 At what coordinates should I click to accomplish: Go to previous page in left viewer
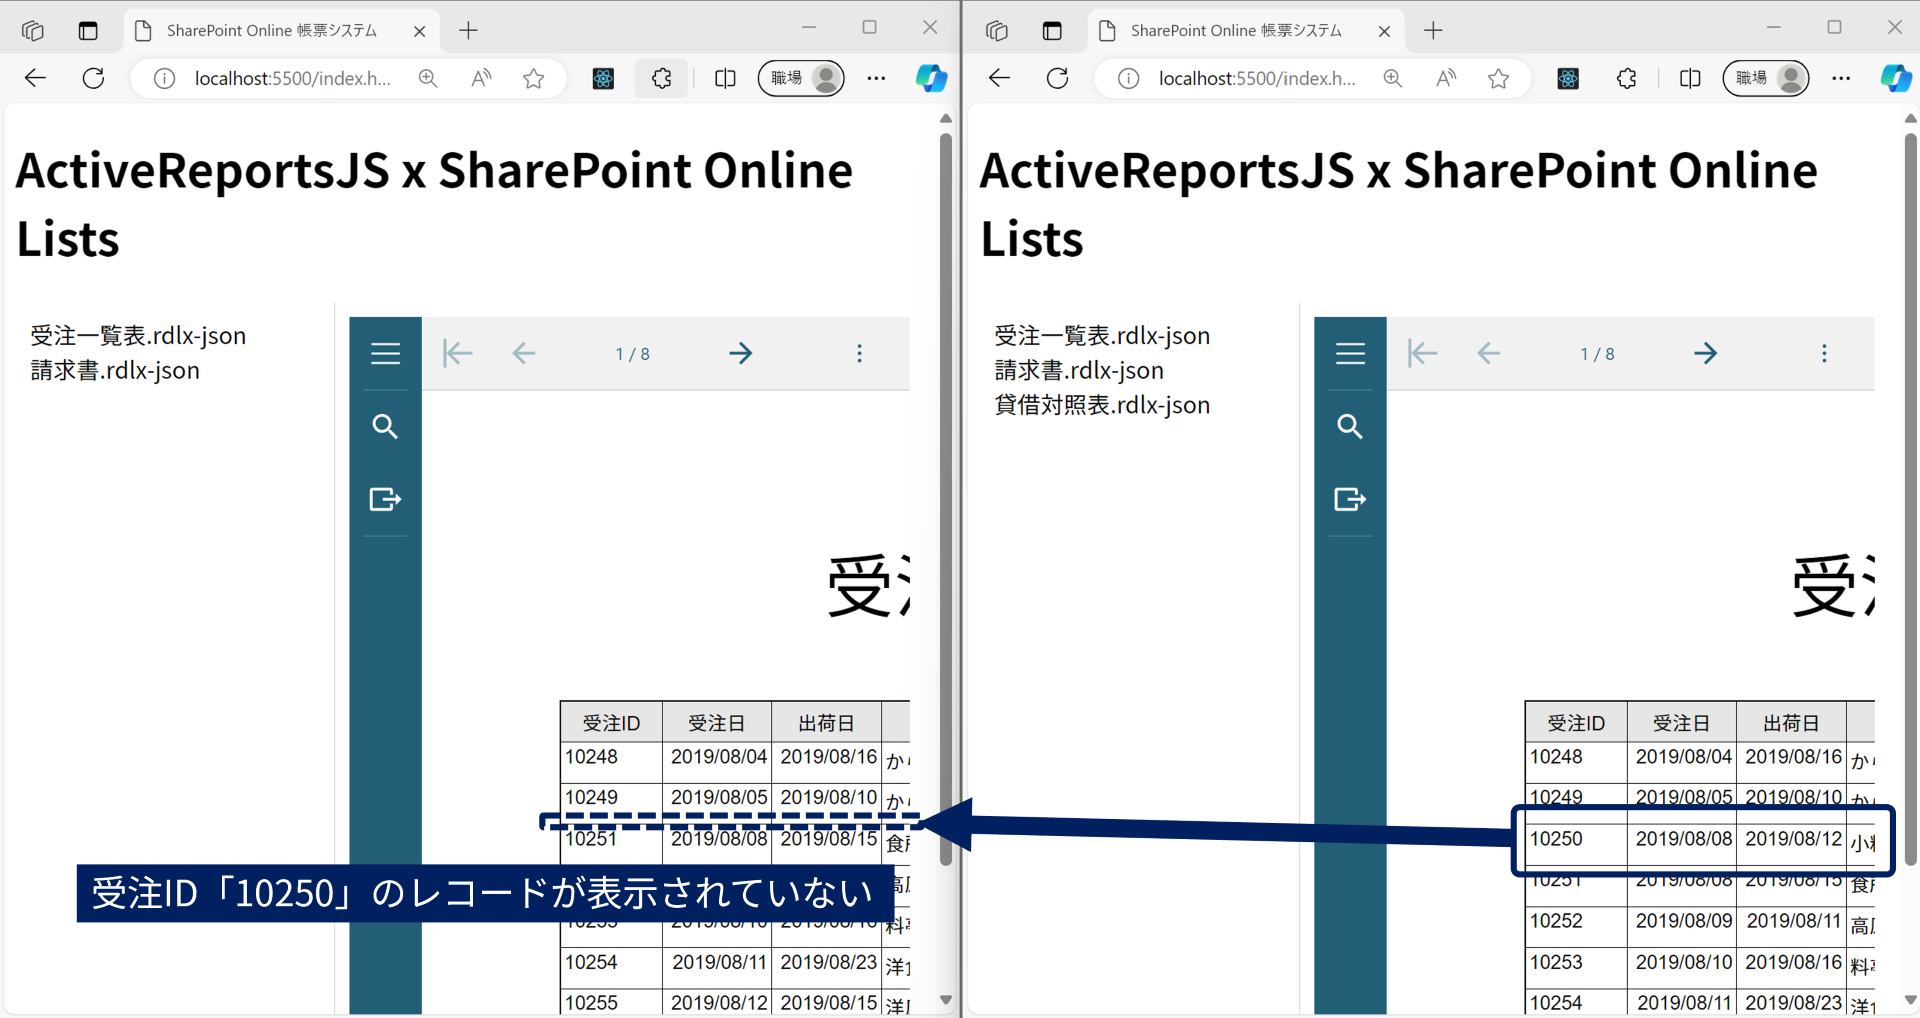click(524, 353)
